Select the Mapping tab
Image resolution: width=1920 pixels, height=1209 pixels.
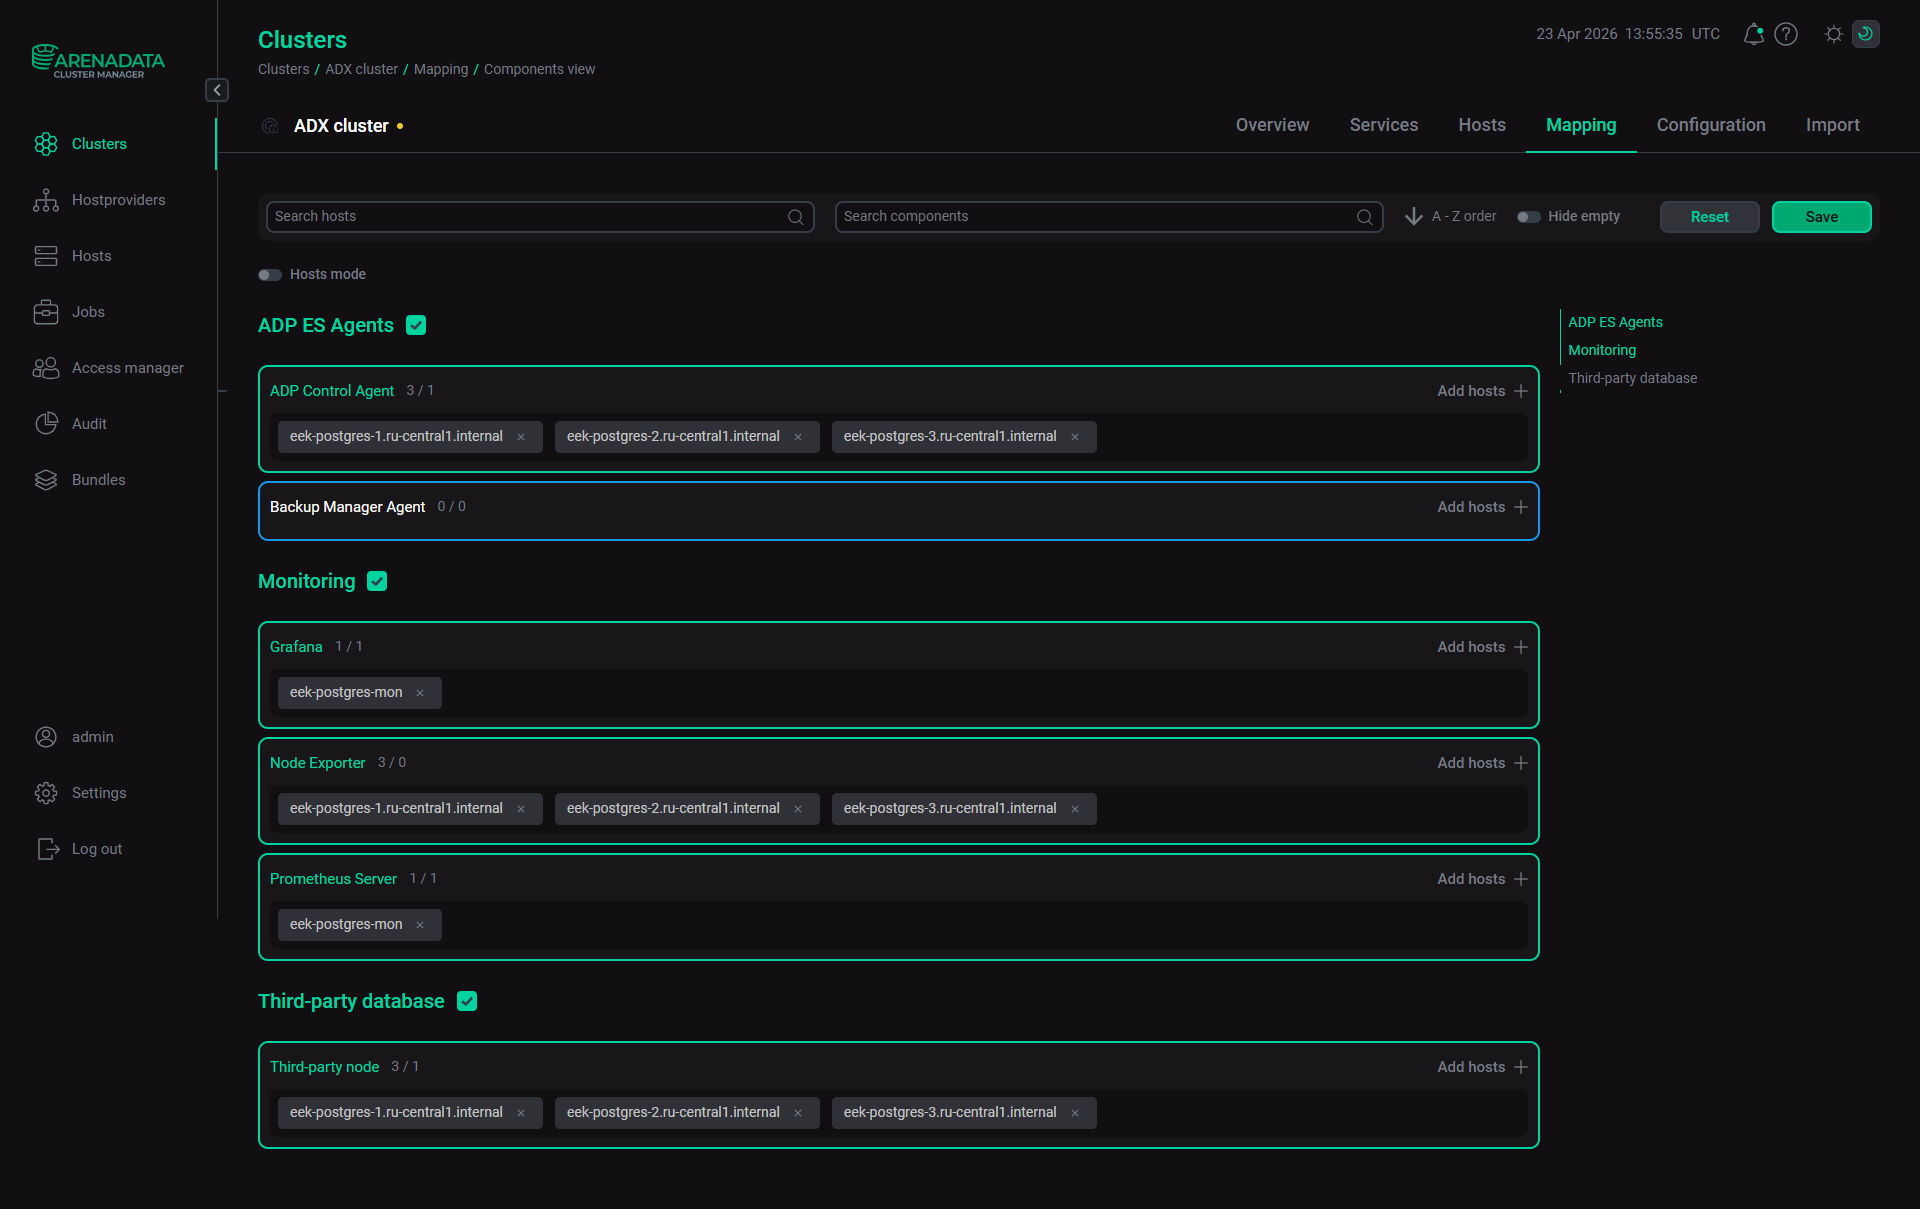click(x=1580, y=125)
